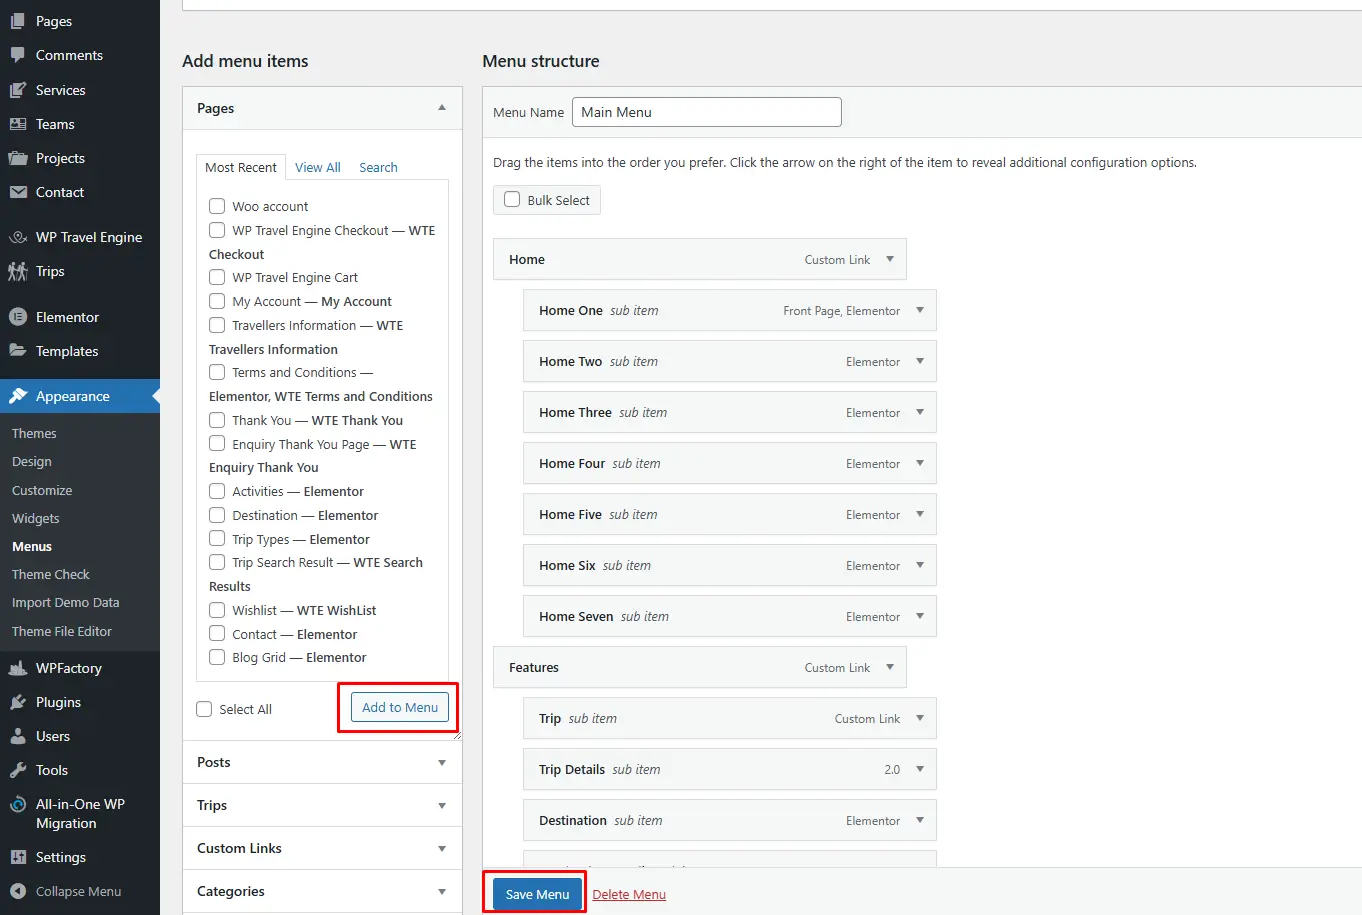Click the Contact envelope icon
Viewport: 1362px width, 915px height.
(x=18, y=192)
